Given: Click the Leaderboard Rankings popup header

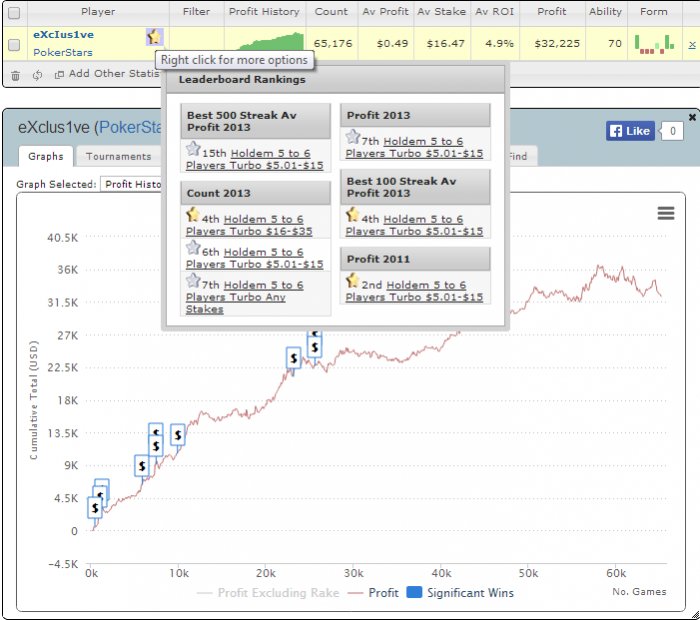Looking at the screenshot, I should [335, 80].
